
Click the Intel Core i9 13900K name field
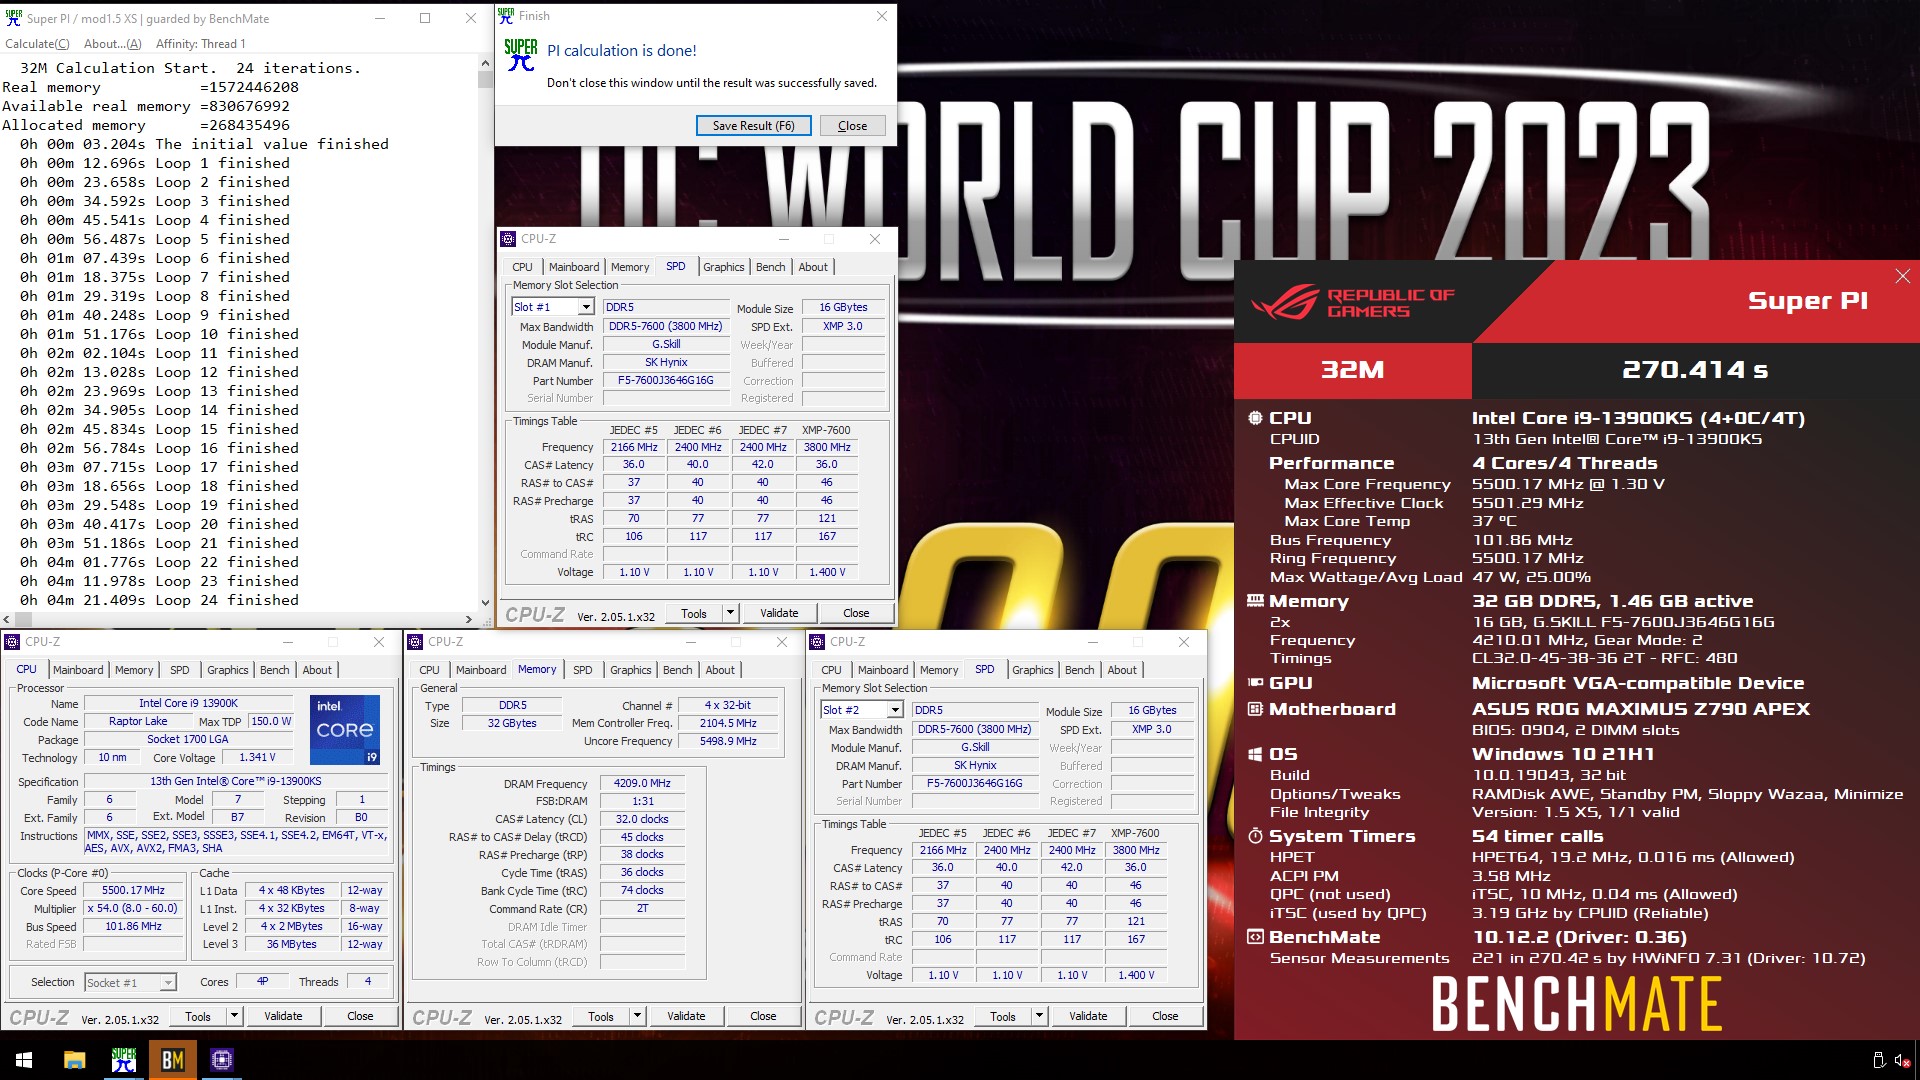click(x=188, y=704)
